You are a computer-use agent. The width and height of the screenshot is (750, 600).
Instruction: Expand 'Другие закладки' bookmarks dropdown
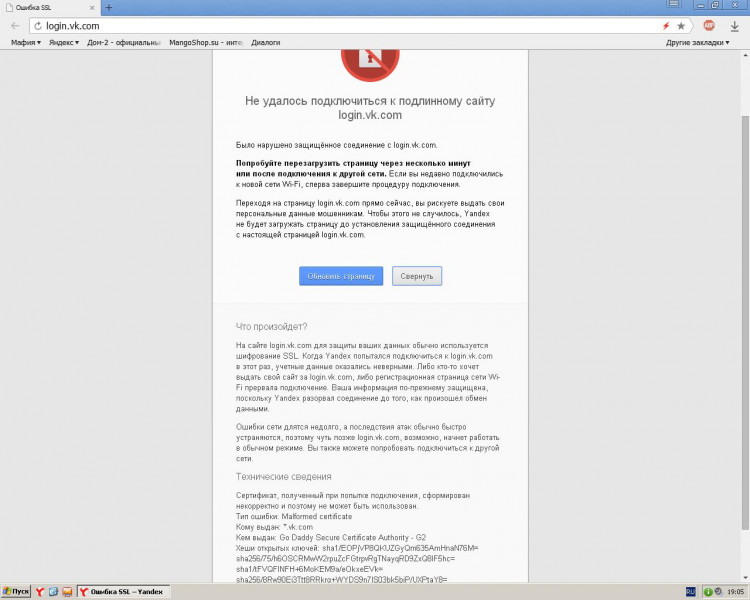697,43
